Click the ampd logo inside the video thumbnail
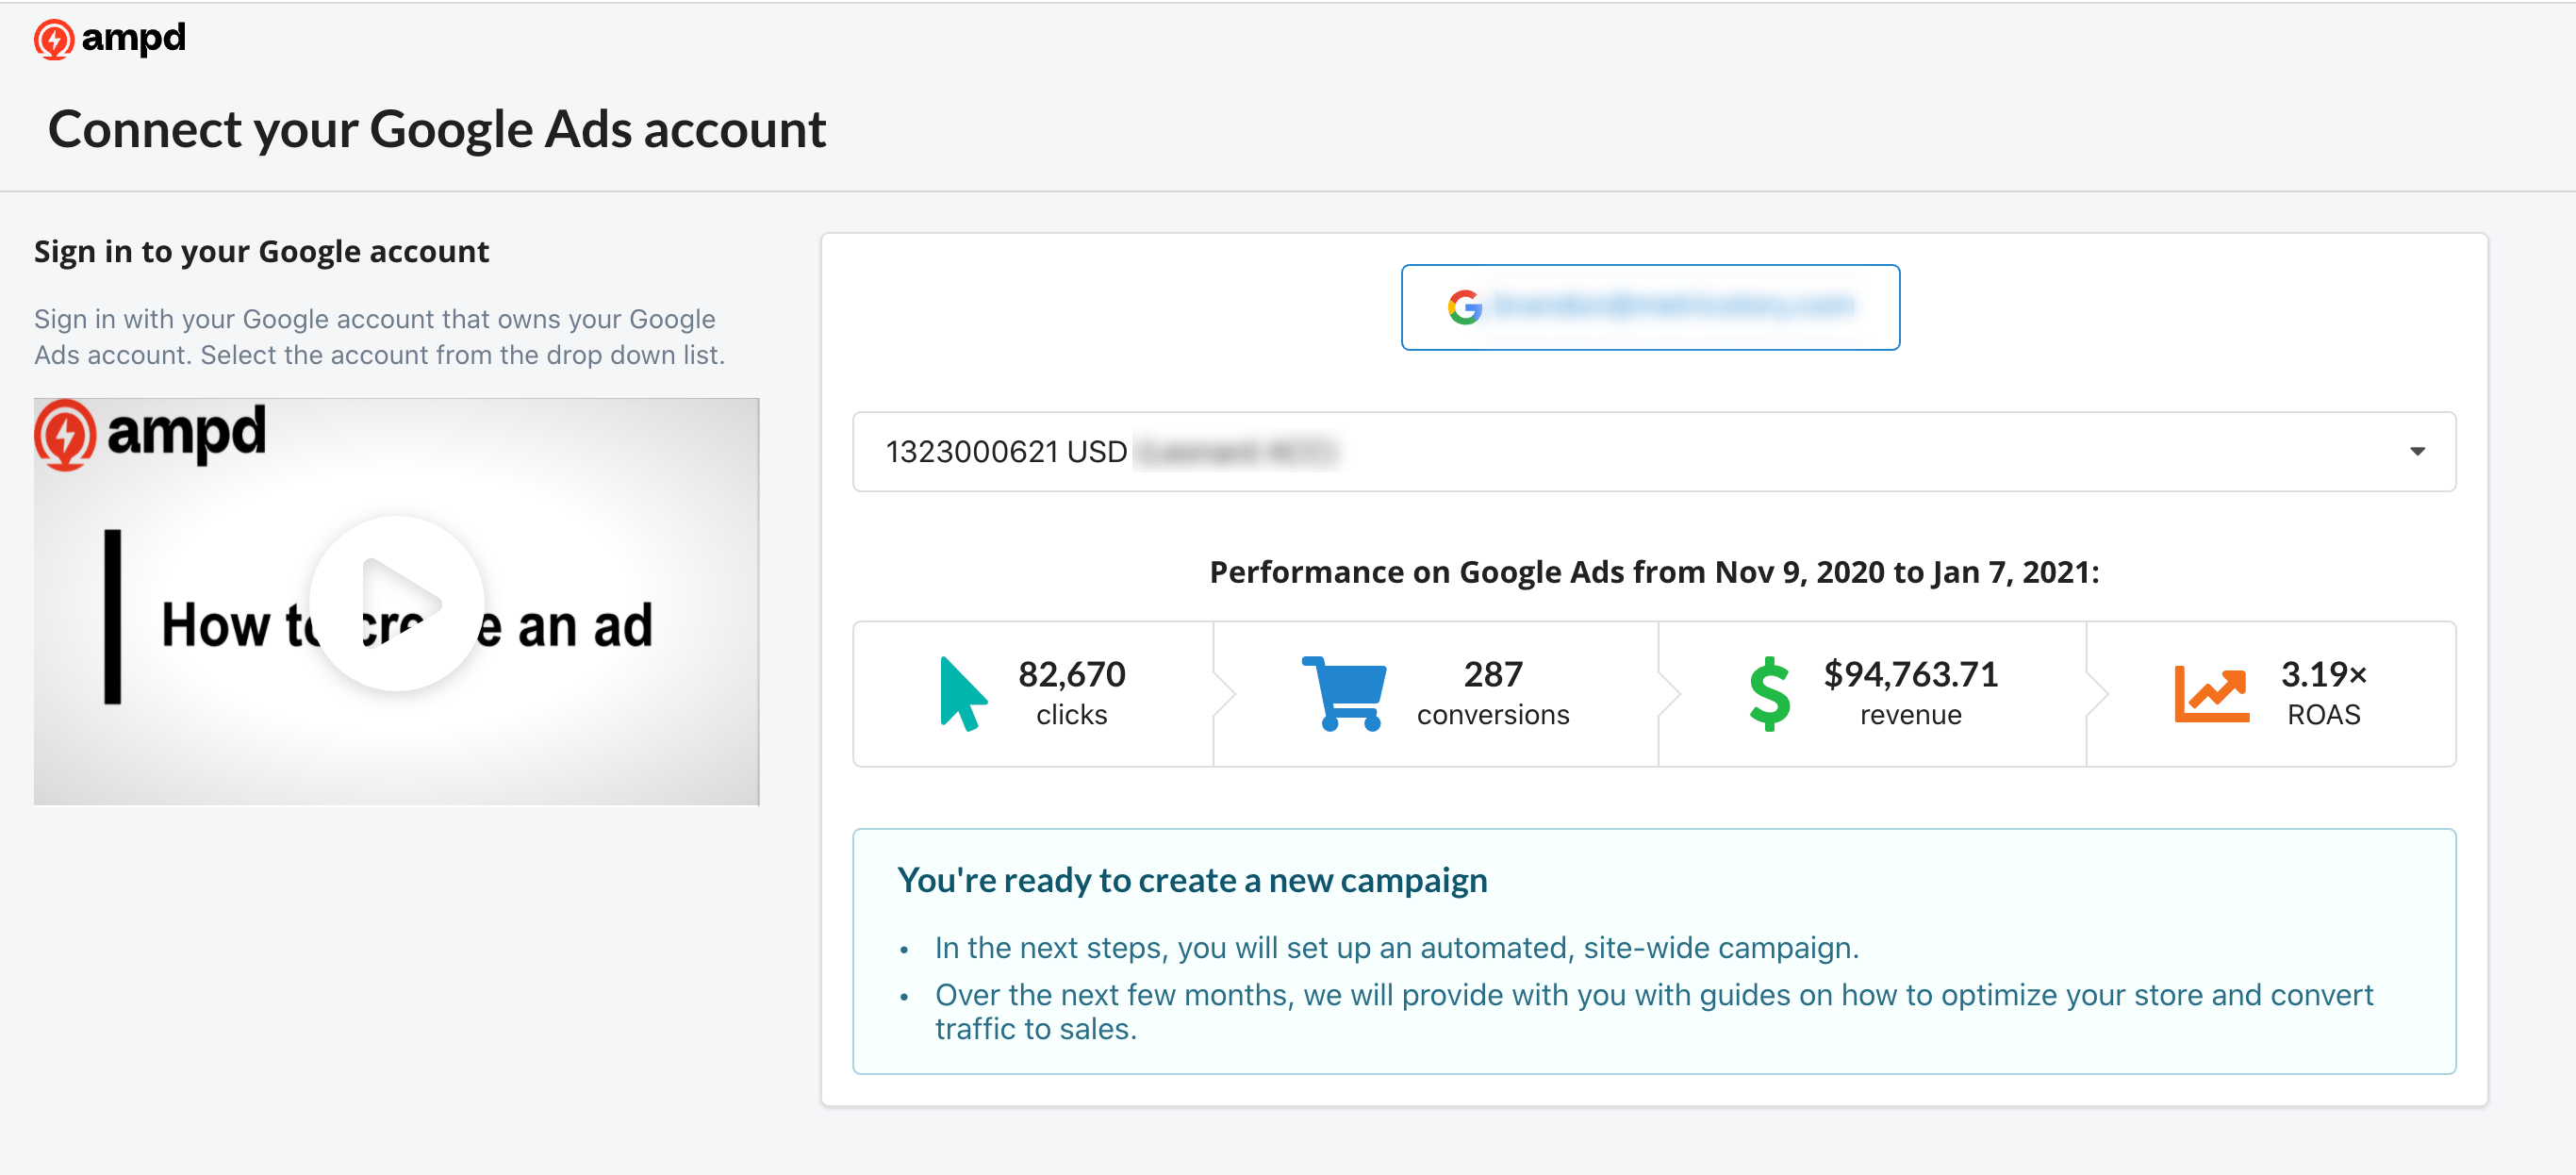The height and width of the screenshot is (1175, 2576). [151, 434]
